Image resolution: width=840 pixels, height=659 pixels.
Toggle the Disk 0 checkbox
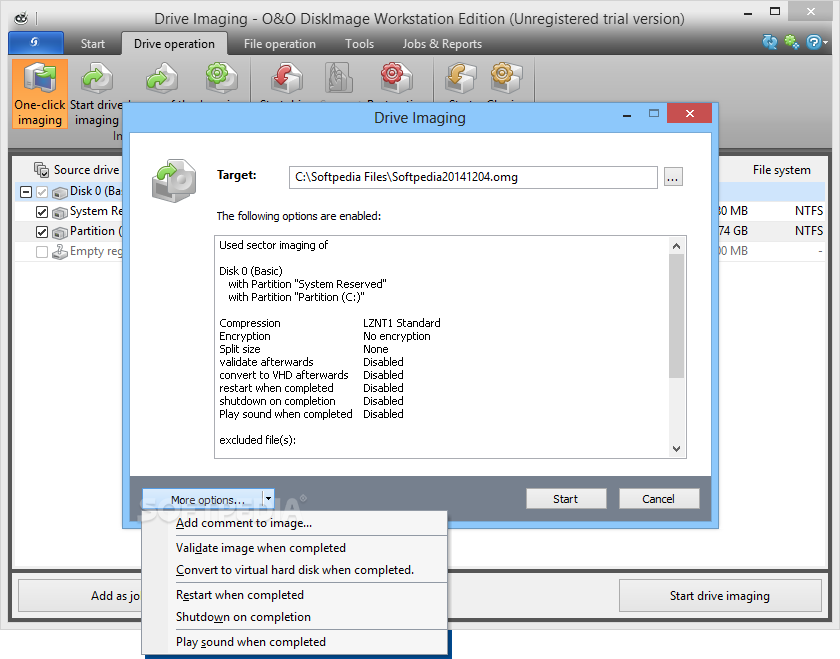(x=42, y=192)
